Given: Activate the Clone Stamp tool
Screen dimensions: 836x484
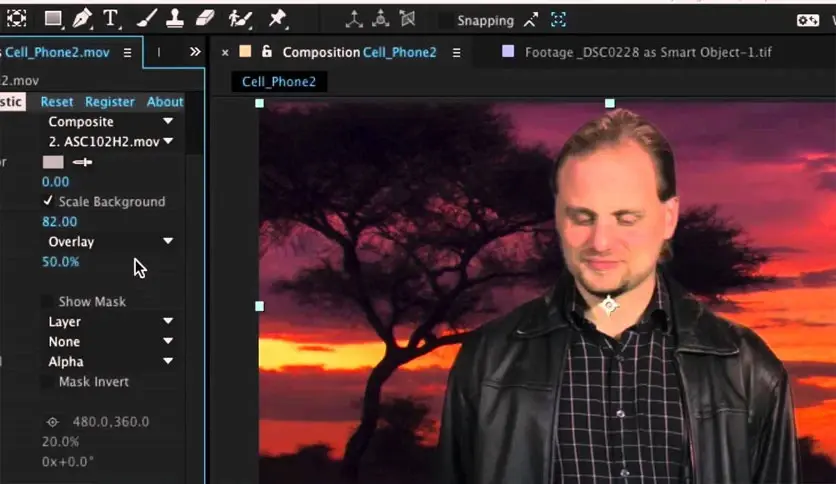Looking at the screenshot, I should point(174,18).
